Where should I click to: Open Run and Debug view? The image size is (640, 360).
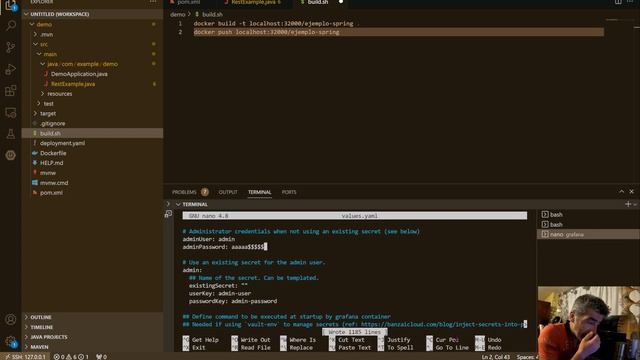[11, 69]
